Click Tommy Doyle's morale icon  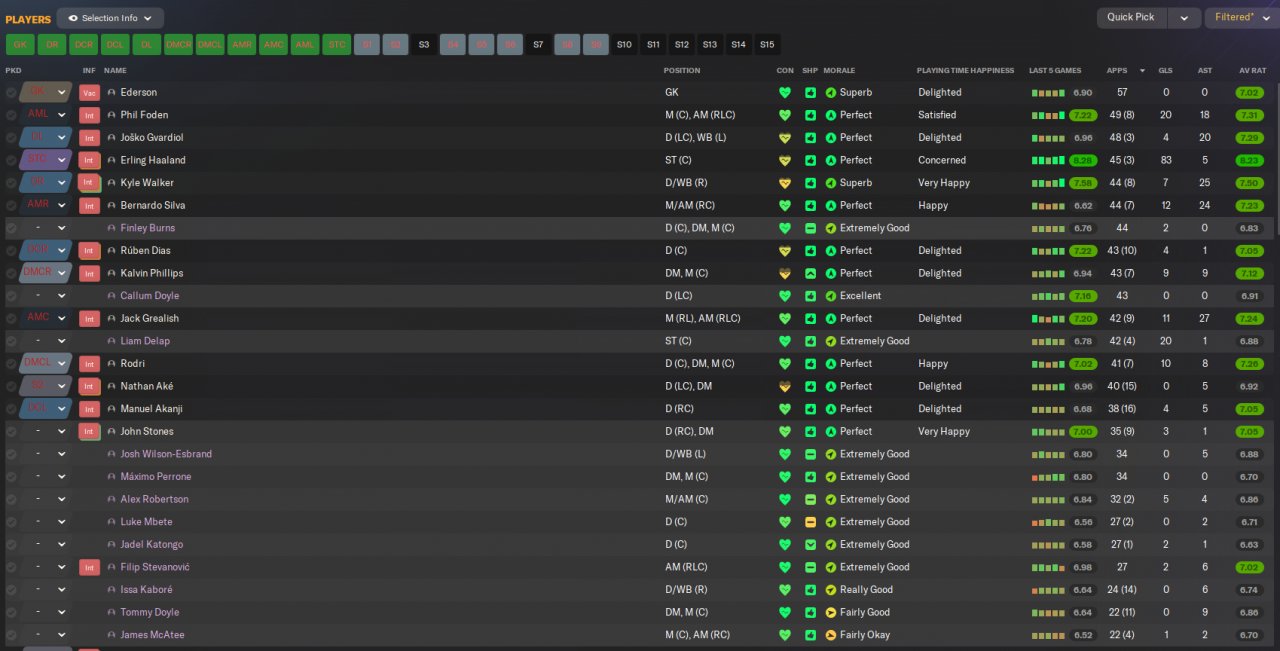(x=831, y=612)
